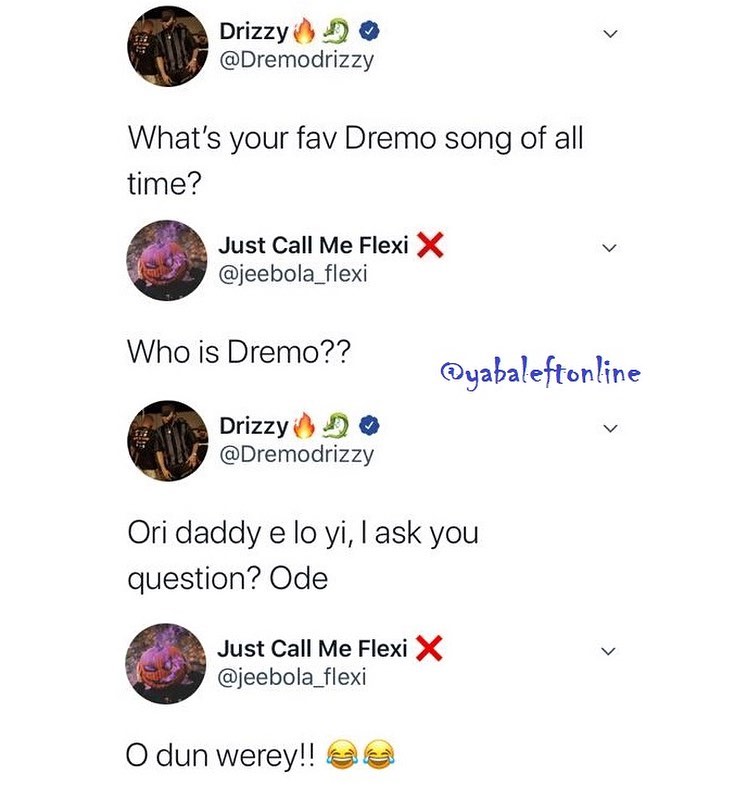Open the 'Just Call Me Flexi' name on the last tweet
This screenshot has height=811, width=747.
tap(312, 649)
